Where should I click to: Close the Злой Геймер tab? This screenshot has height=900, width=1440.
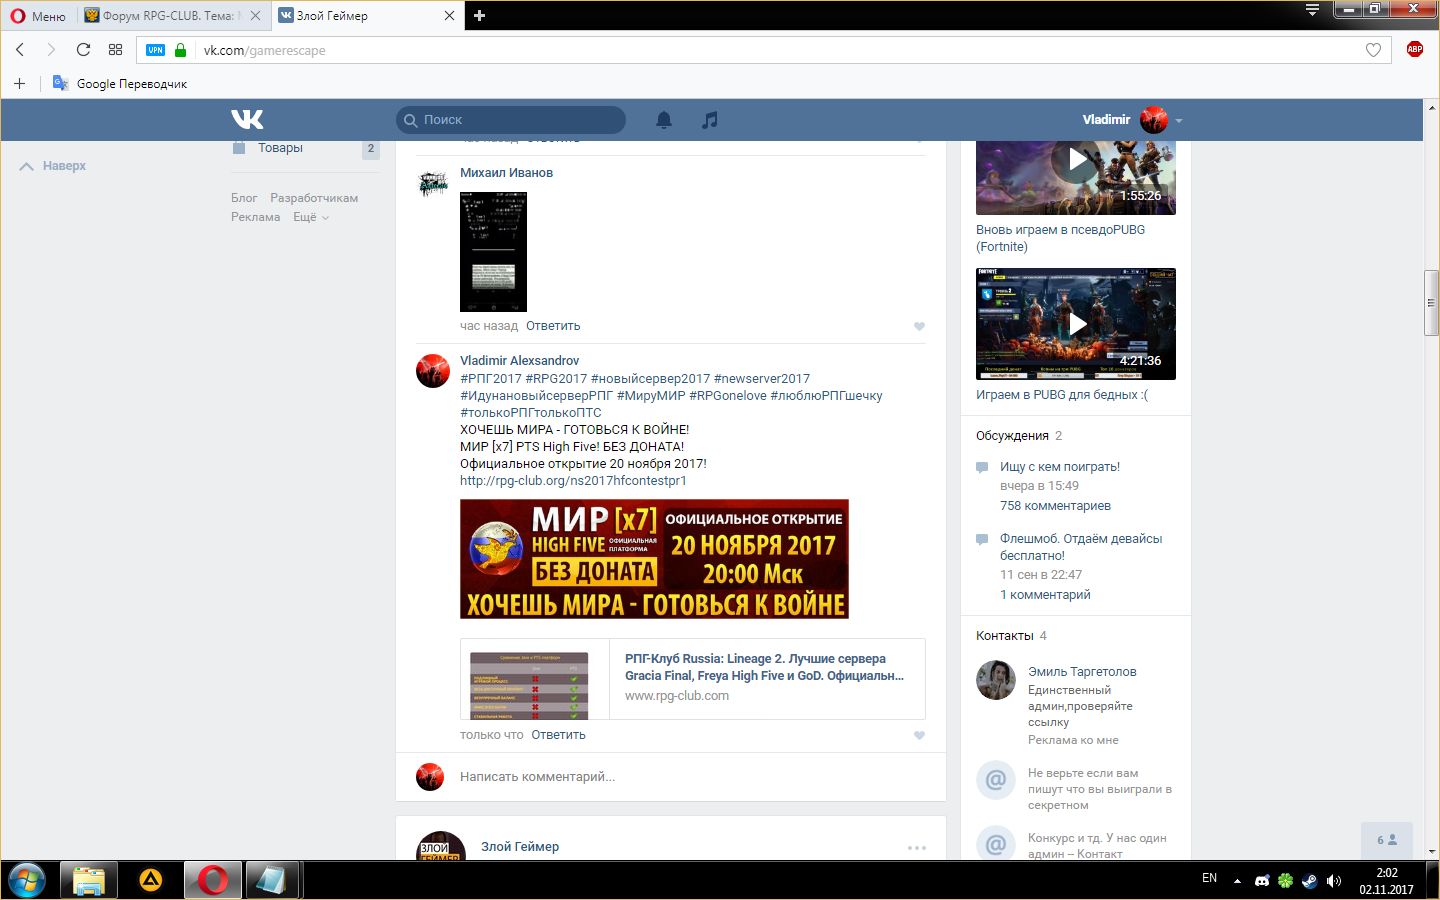449,16
